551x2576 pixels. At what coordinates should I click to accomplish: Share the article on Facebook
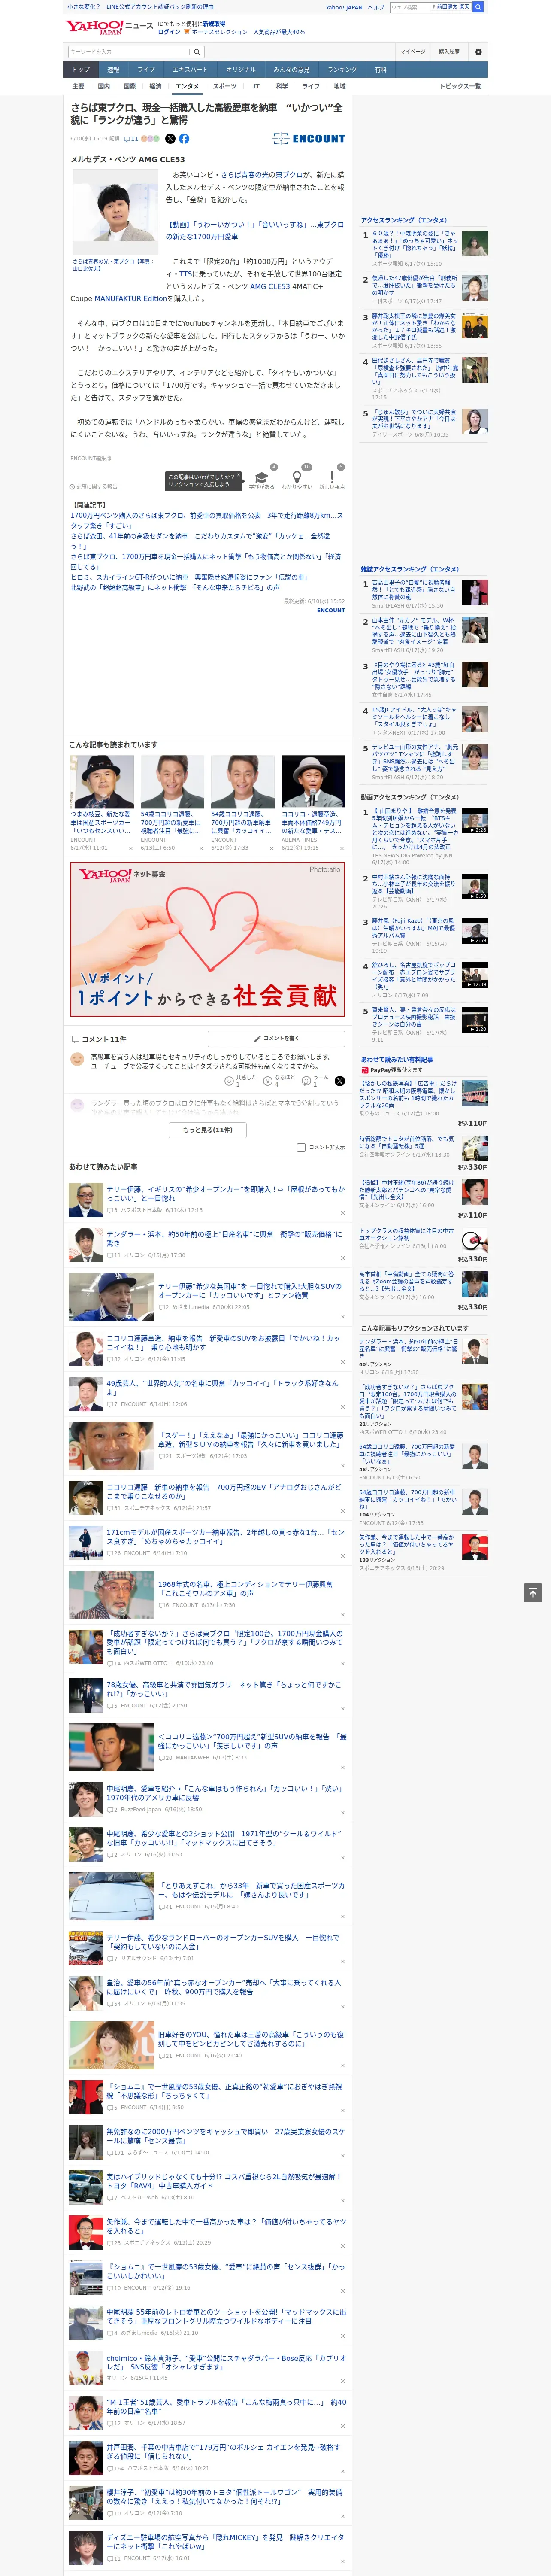(184, 139)
